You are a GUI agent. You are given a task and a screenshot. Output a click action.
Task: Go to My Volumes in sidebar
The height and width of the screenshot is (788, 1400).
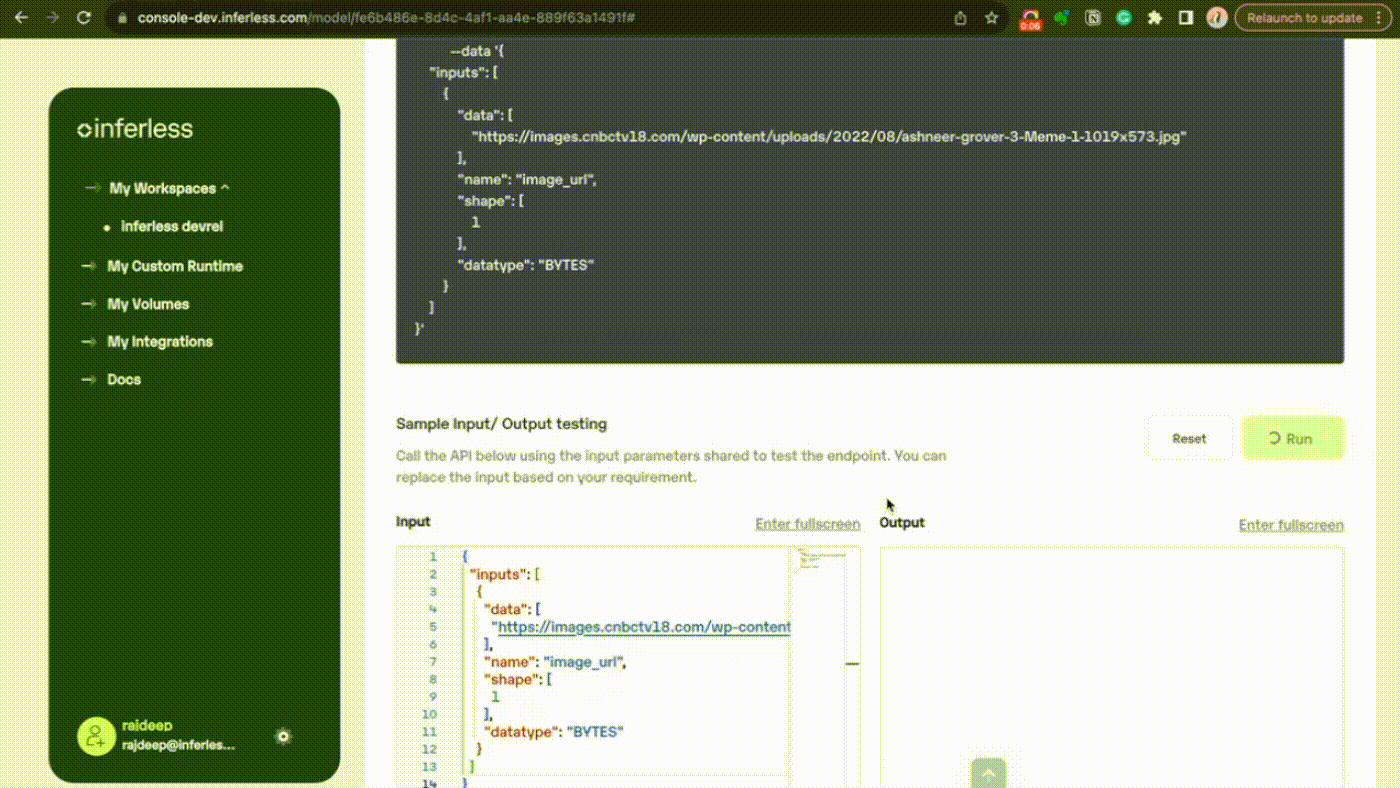pyautogui.click(x=148, y=304)
